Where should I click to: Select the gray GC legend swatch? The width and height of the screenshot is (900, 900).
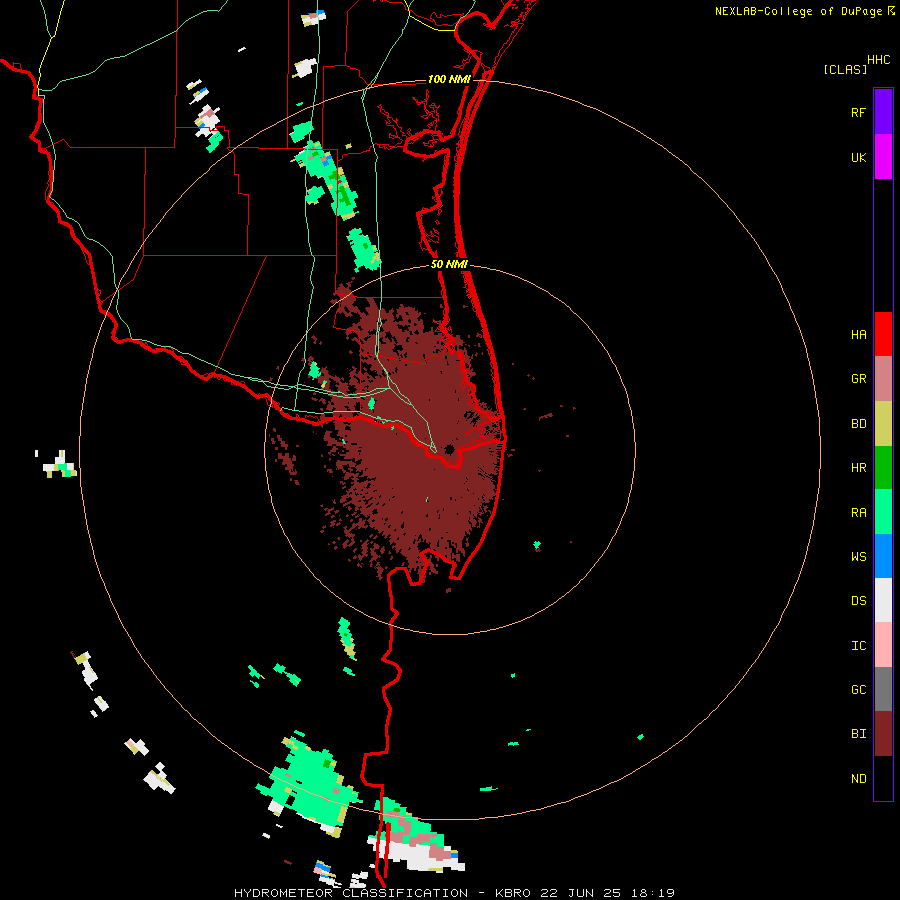click(883, 689)
